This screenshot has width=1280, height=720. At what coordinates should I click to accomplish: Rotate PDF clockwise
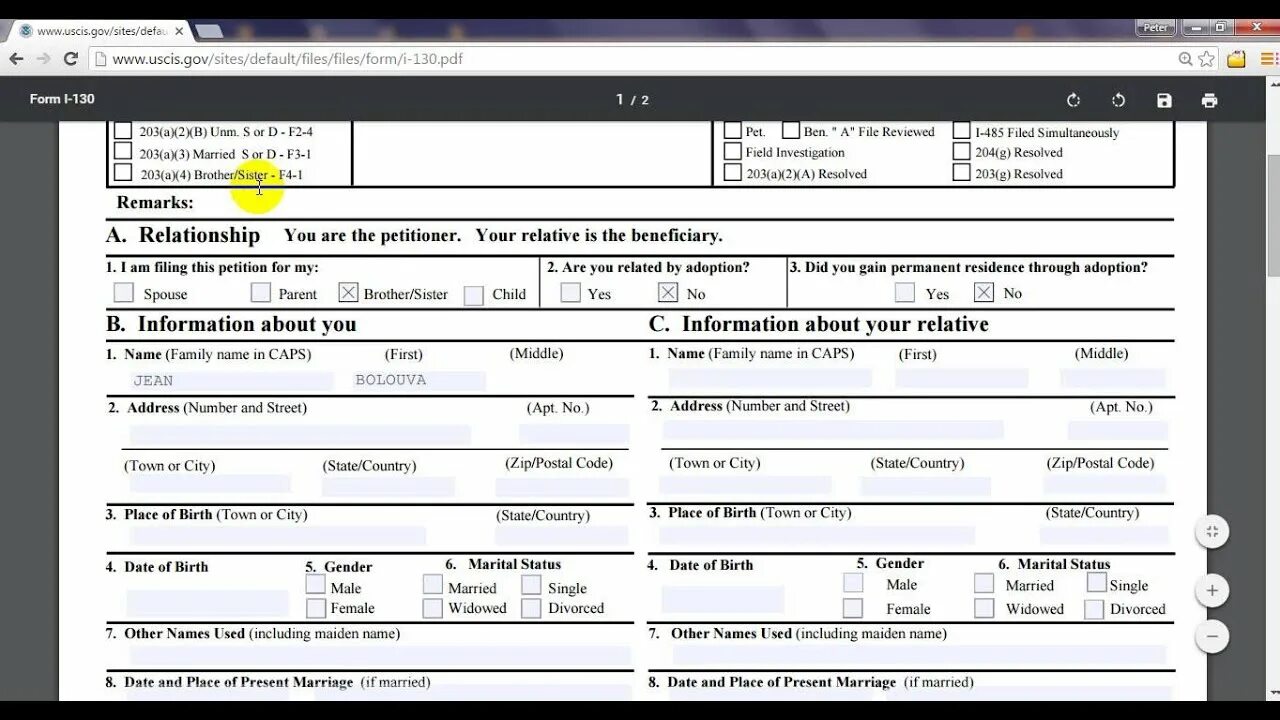1073,100
